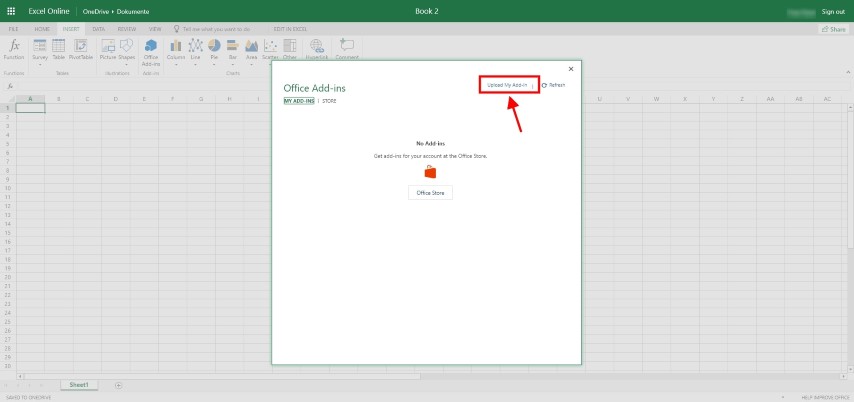Insert a Function from the ribbon
Image resolution: width=854 pixels, height=402 pixels.
pyautogui.click(x=14, y=50)
